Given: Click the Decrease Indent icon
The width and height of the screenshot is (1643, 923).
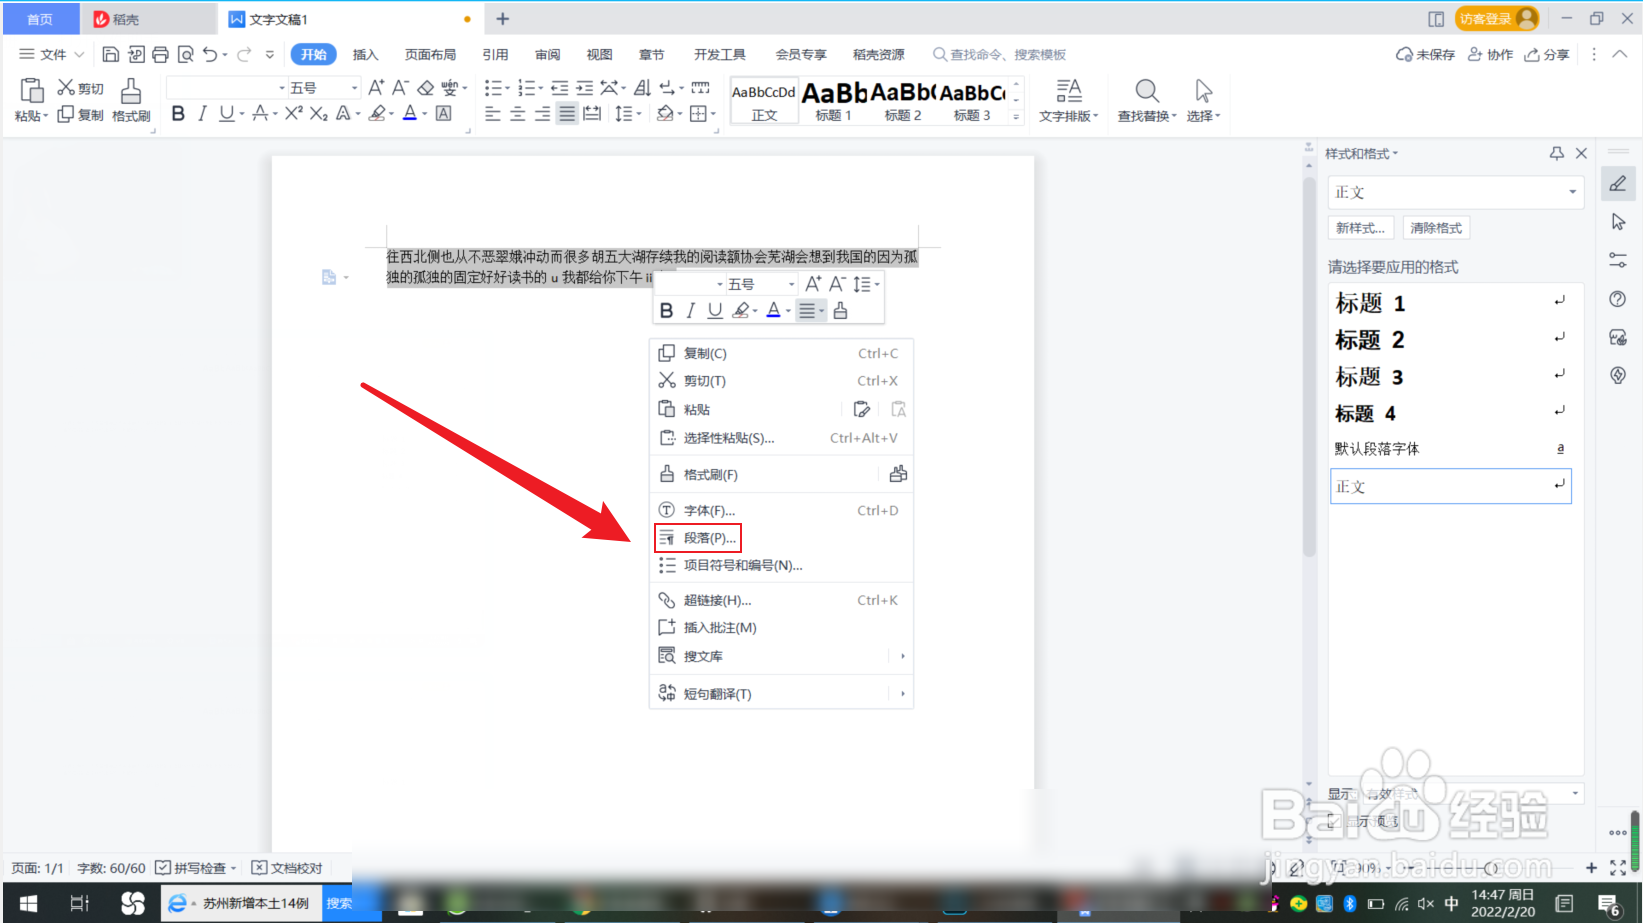Looking at the screenshot, I should [x=560, y=88].
